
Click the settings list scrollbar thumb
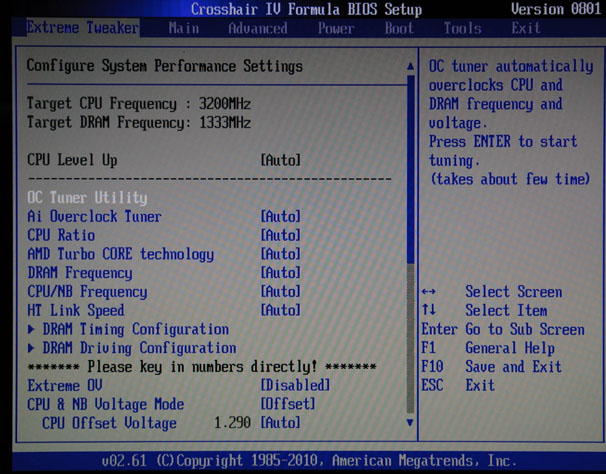tap(410, 169)
